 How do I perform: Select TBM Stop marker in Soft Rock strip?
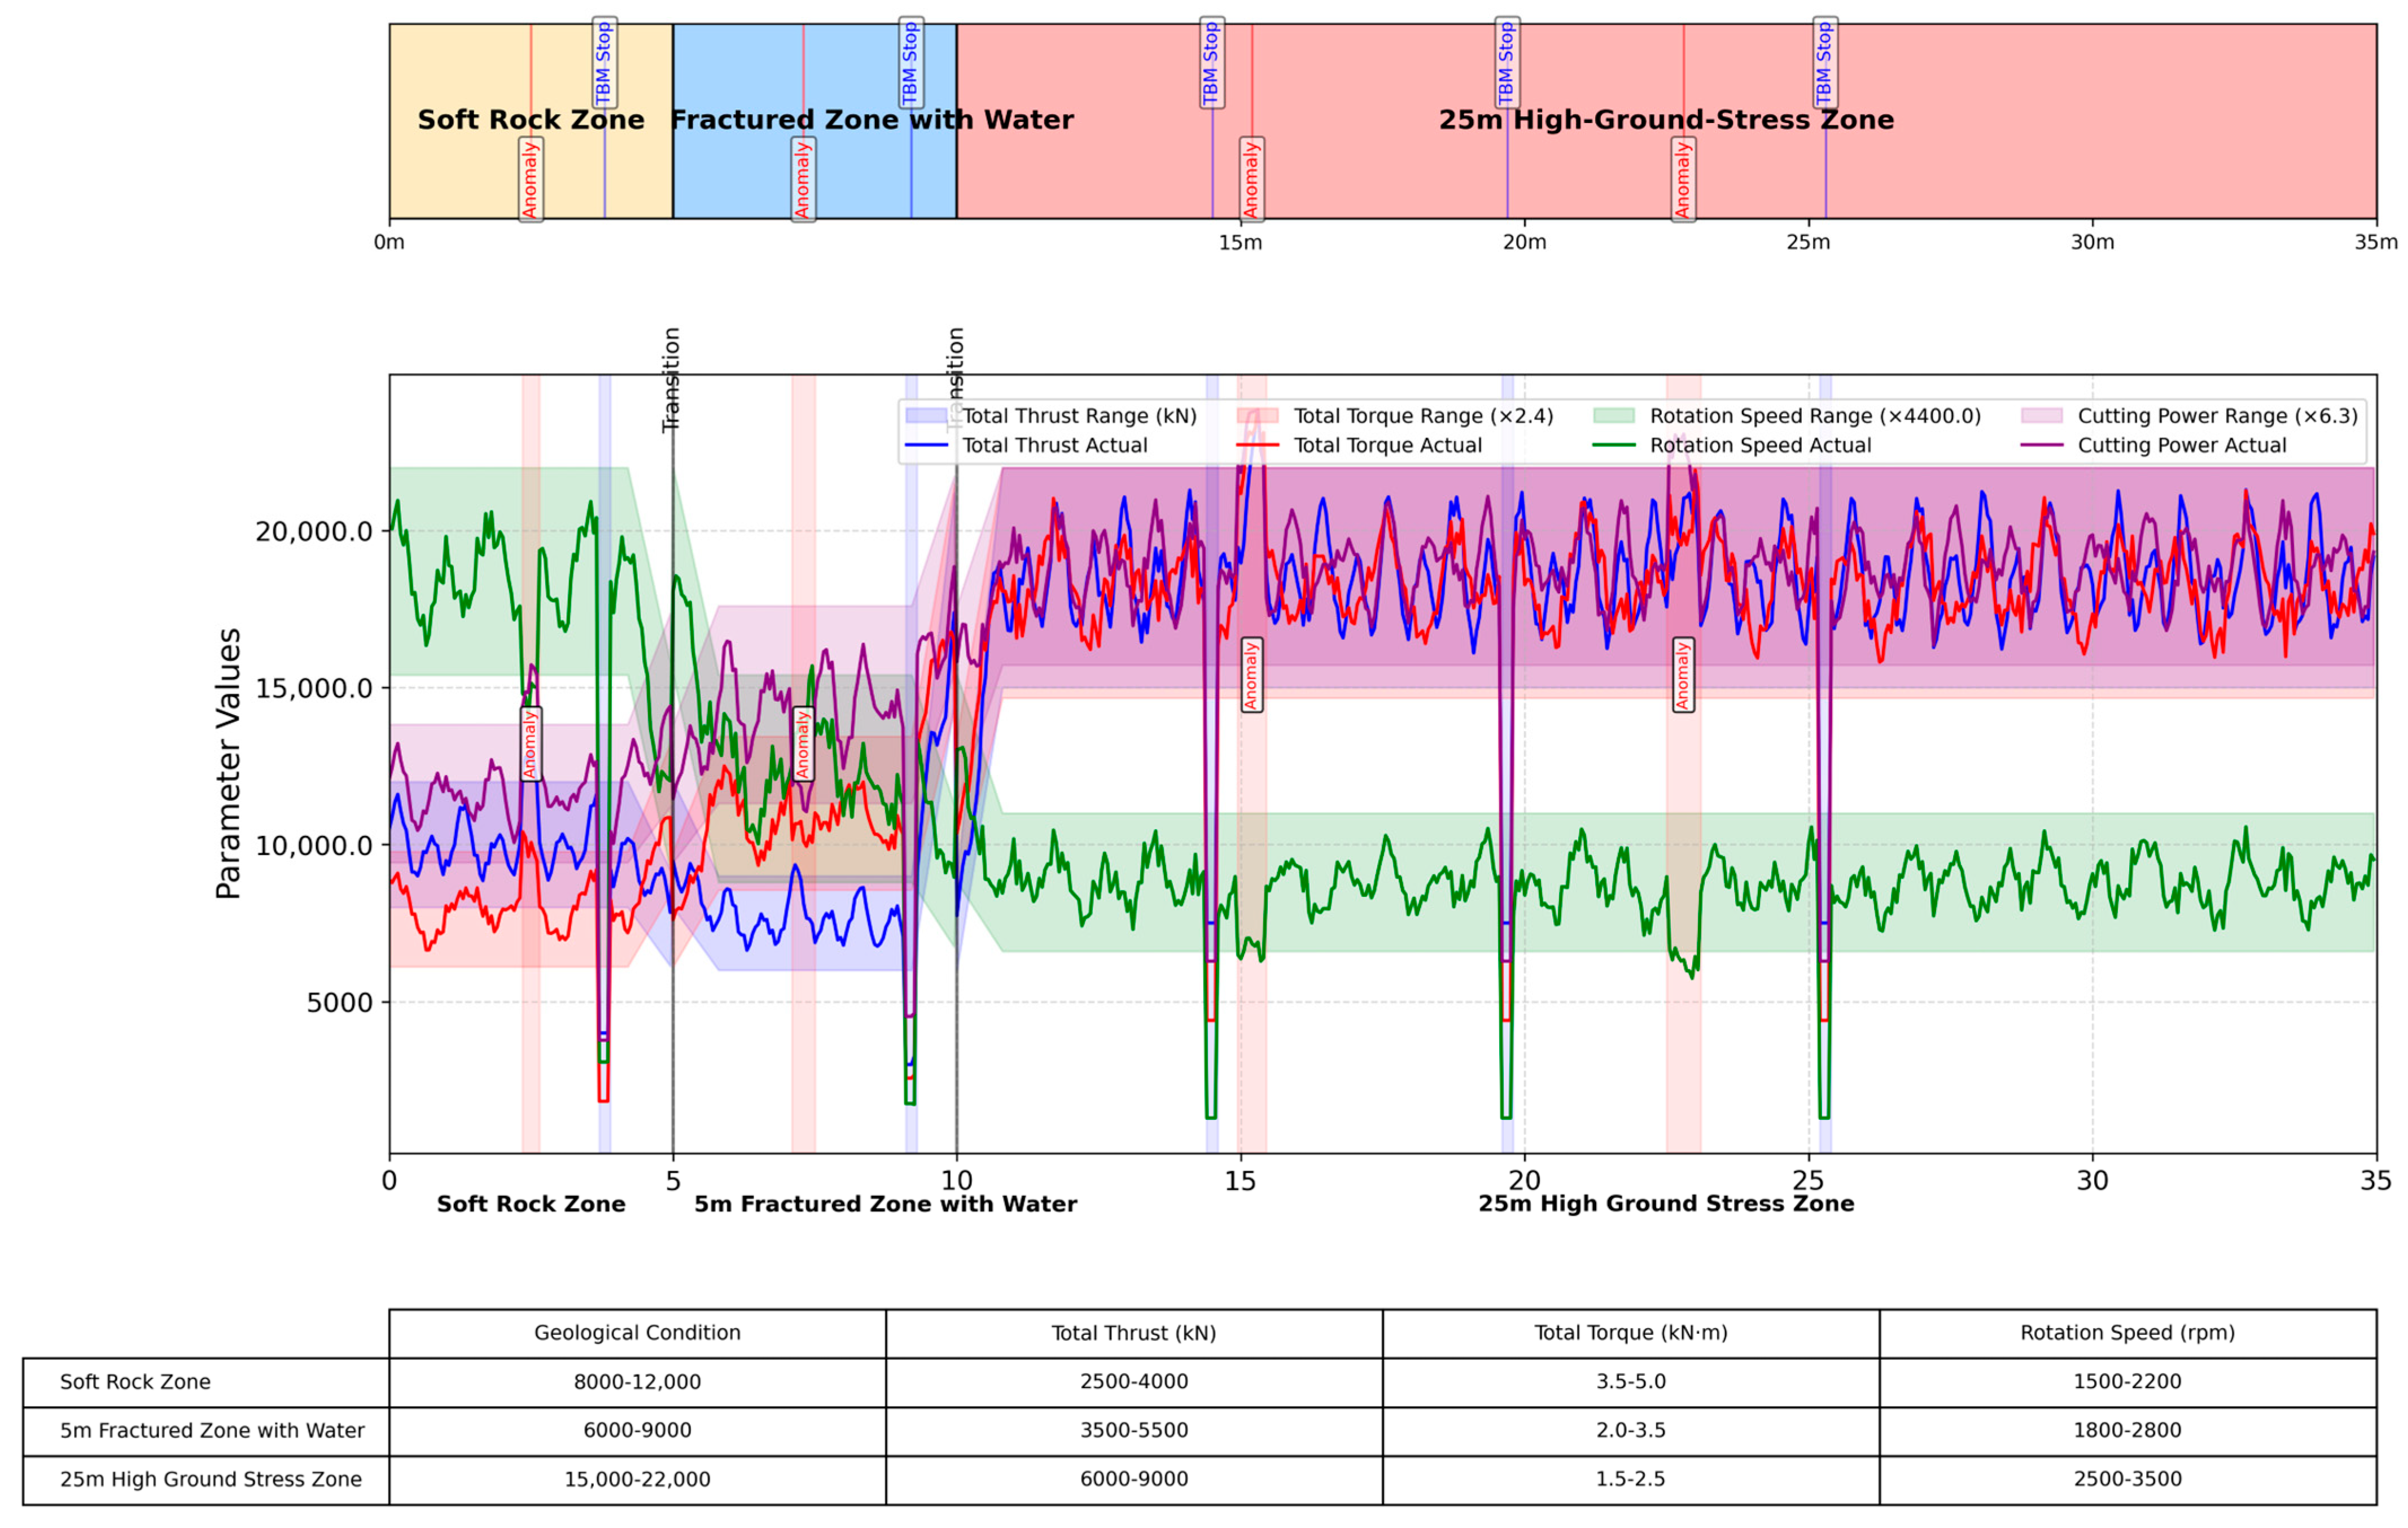(604, 63)
